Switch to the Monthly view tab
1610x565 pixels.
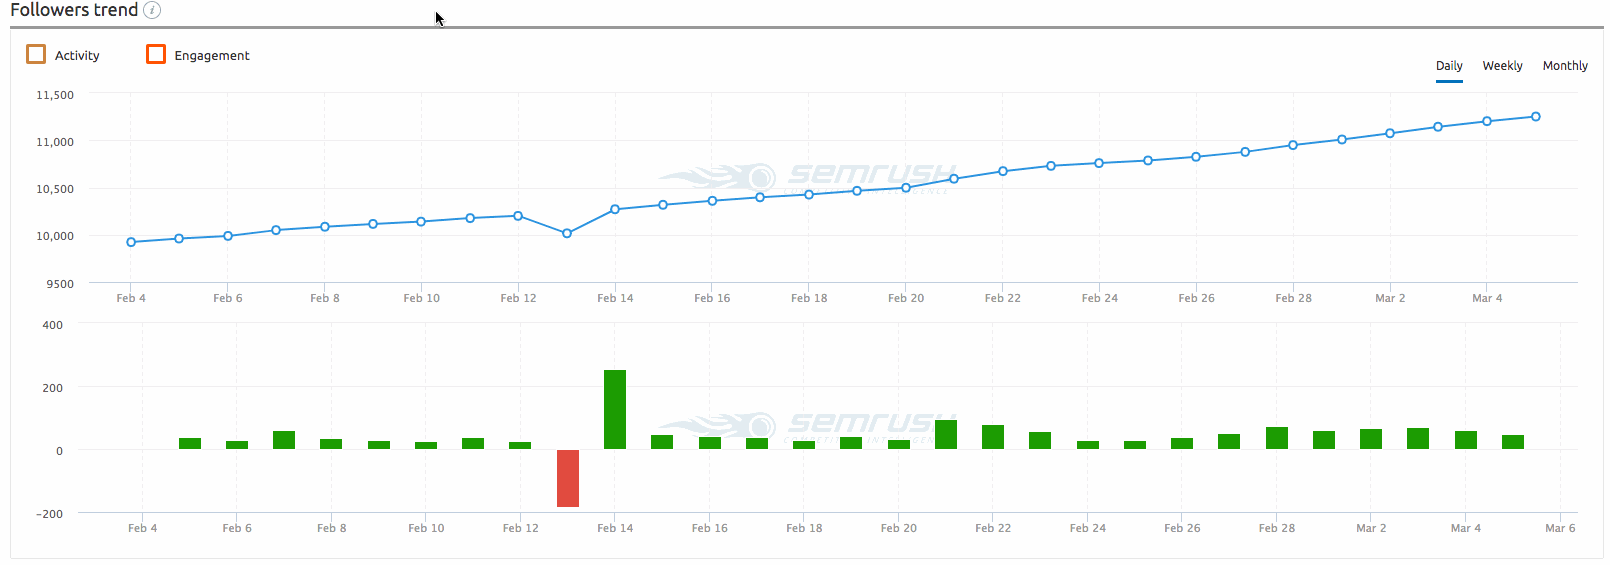1565,66
